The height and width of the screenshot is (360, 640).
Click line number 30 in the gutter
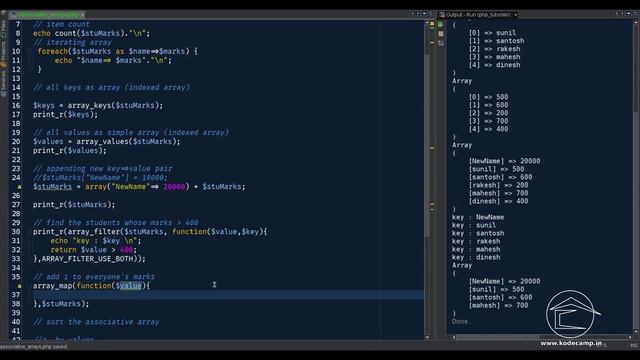point(16,232)
